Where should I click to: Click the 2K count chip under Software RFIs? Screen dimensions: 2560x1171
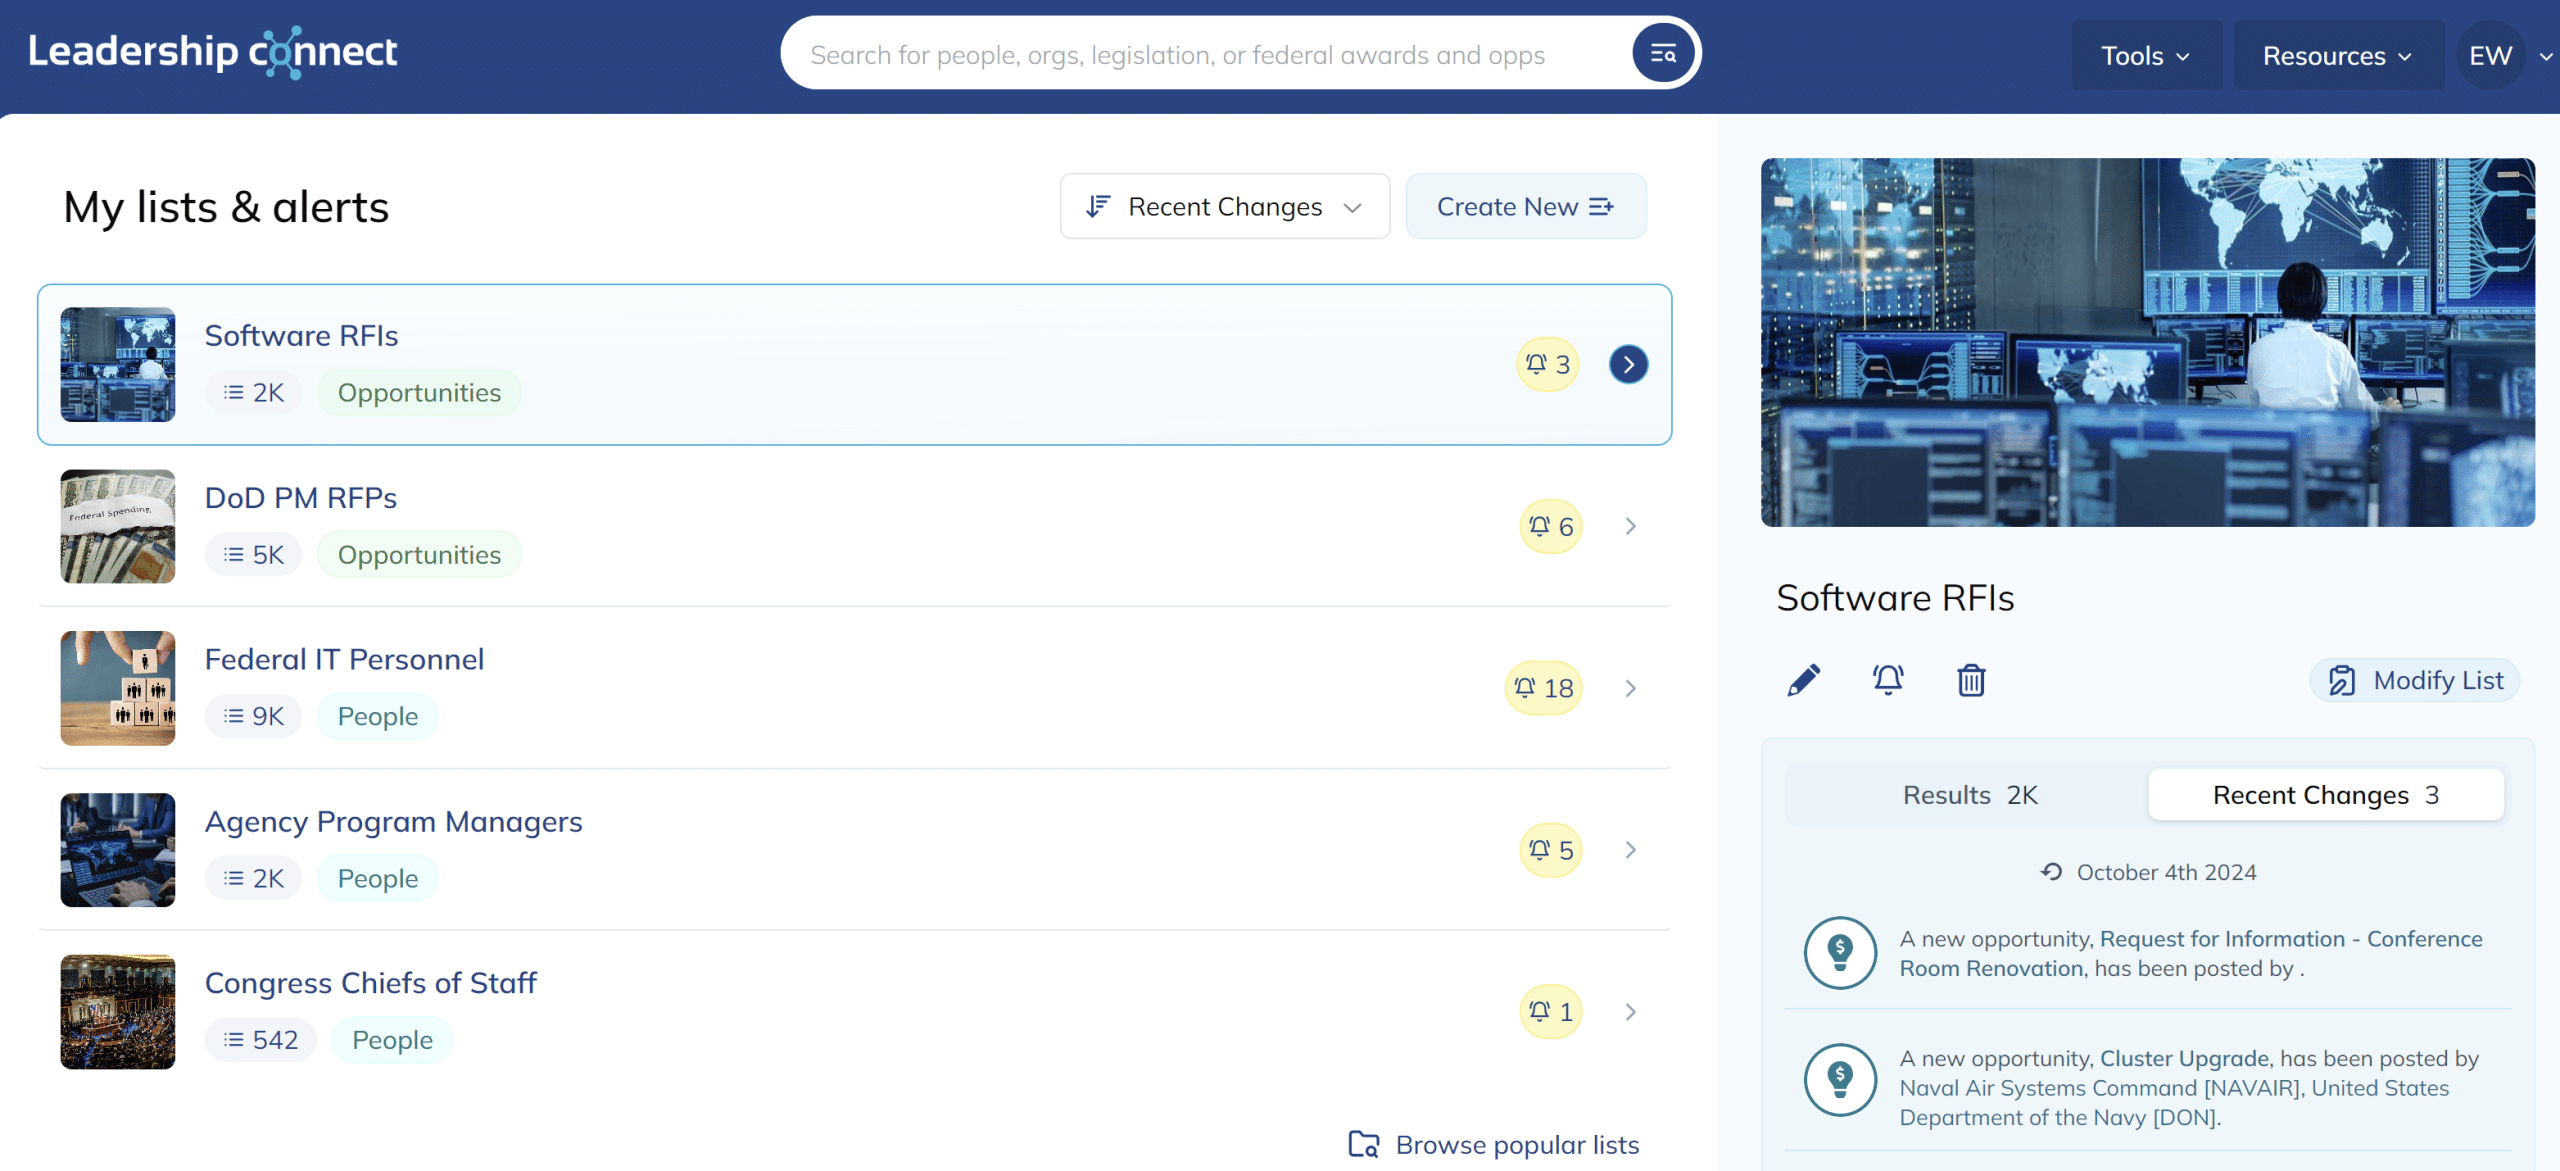click(254, 393)
